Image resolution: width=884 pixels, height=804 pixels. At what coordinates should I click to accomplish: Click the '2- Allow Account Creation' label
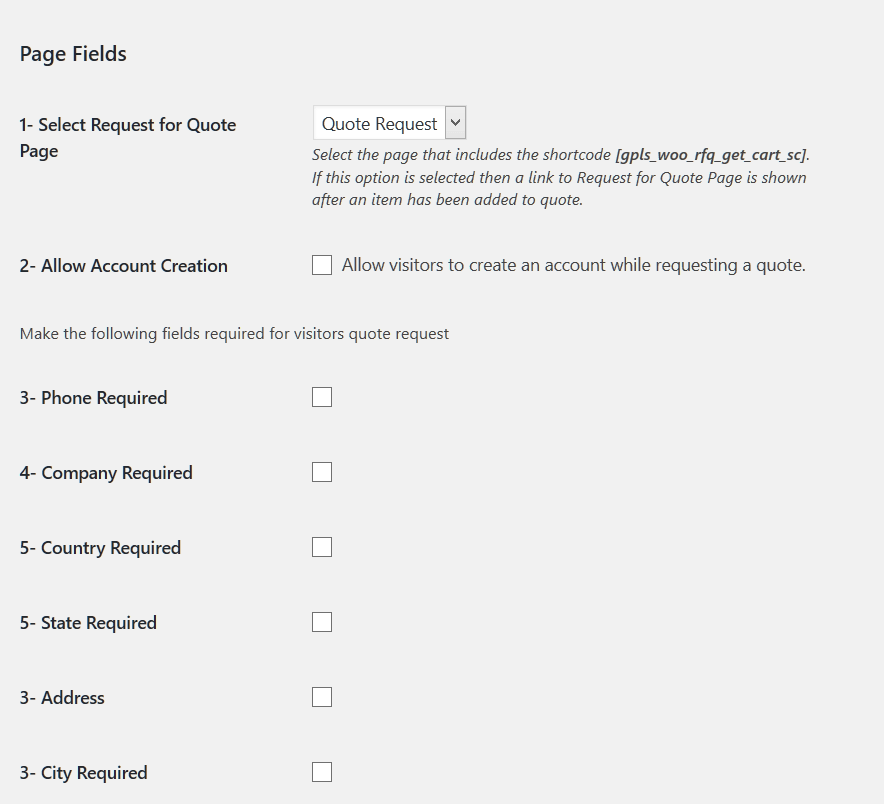pos(123,266)
